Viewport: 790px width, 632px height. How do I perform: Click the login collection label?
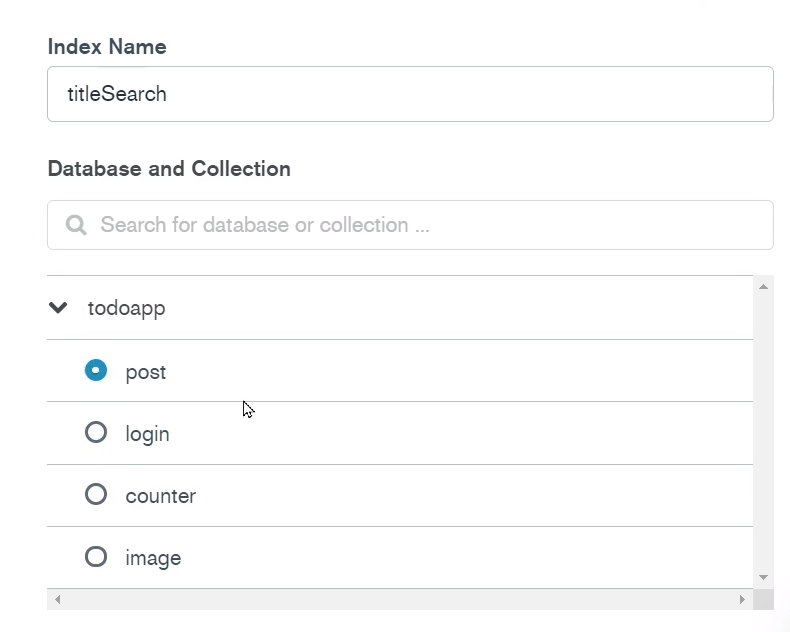pyautogui.click(x=147, y=434)
